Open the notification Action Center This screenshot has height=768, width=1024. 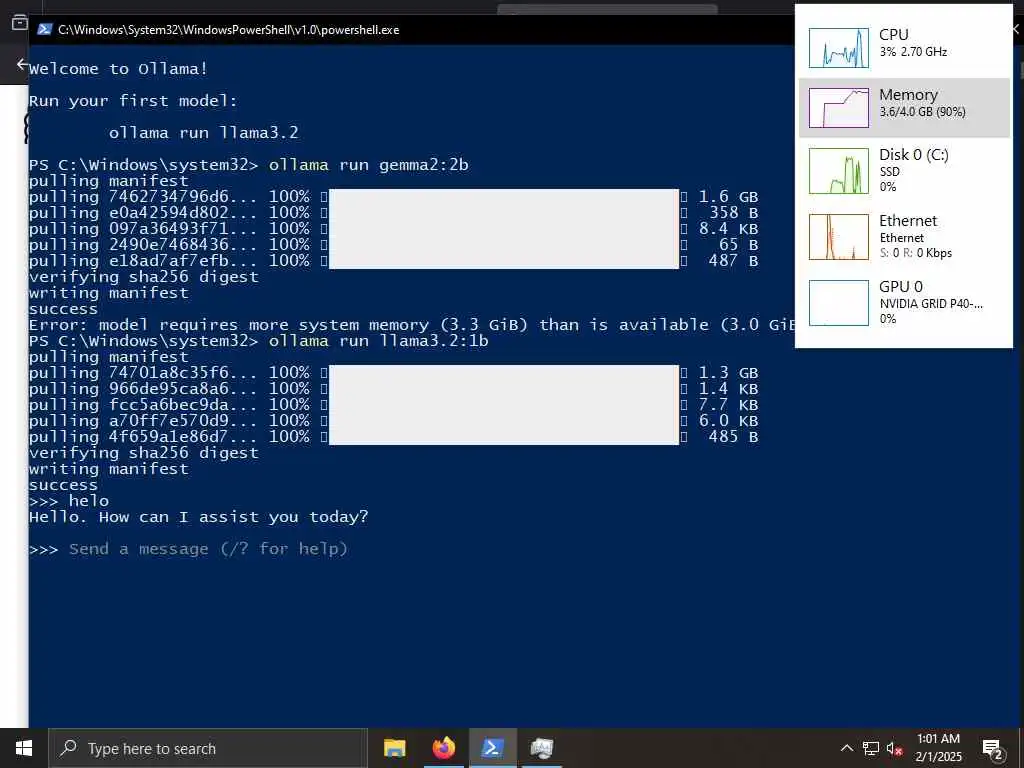pos(993,749)
